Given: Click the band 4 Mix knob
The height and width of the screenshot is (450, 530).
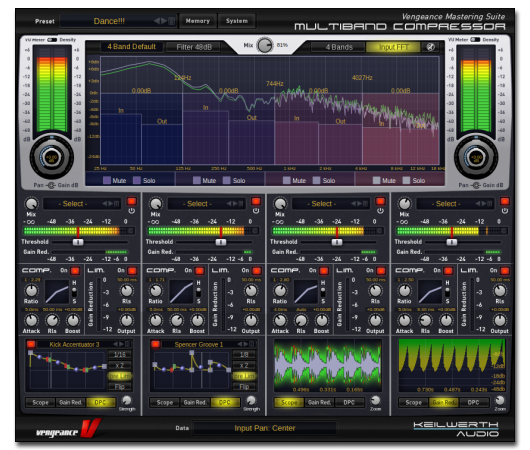Looking at the screenshot, I should coord(405,204).
